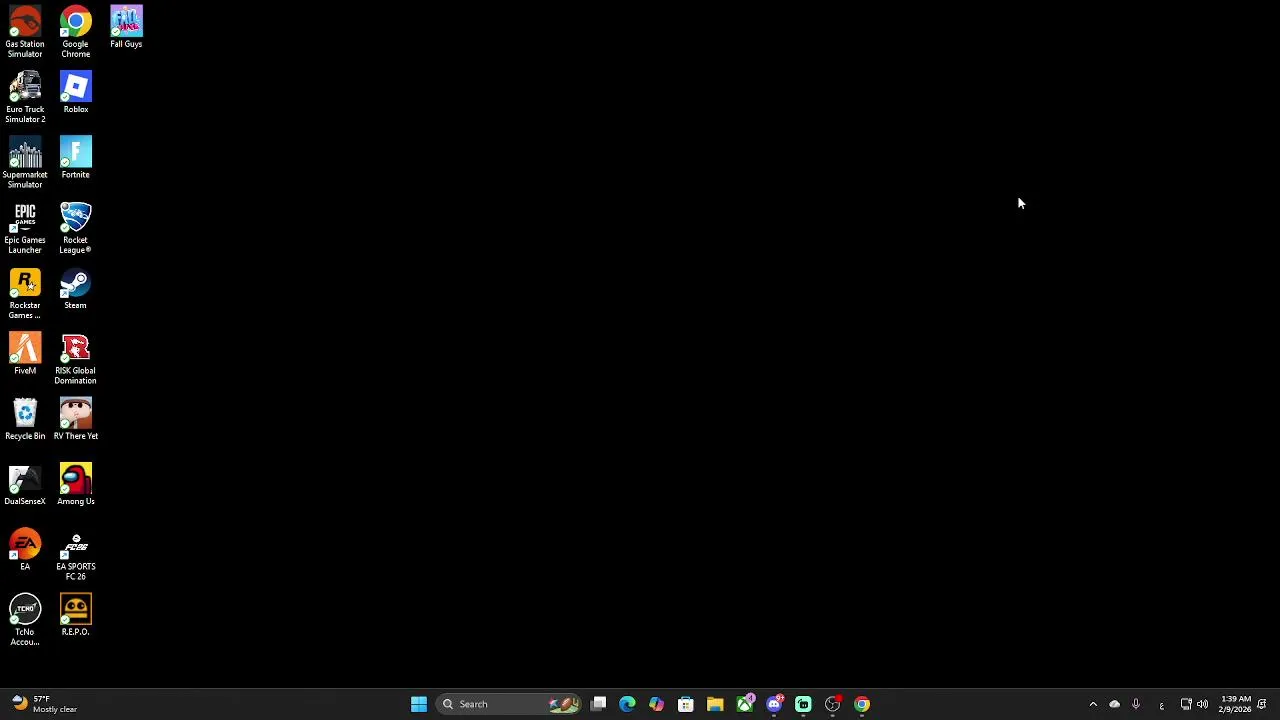Select the Rocket League desktop icon
This screenshot has height=720, width=1280.
[76, 228]
